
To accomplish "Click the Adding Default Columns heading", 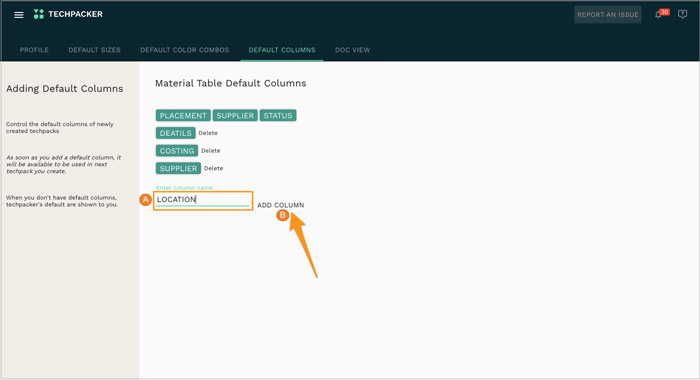I will click(x=64, y=89).
